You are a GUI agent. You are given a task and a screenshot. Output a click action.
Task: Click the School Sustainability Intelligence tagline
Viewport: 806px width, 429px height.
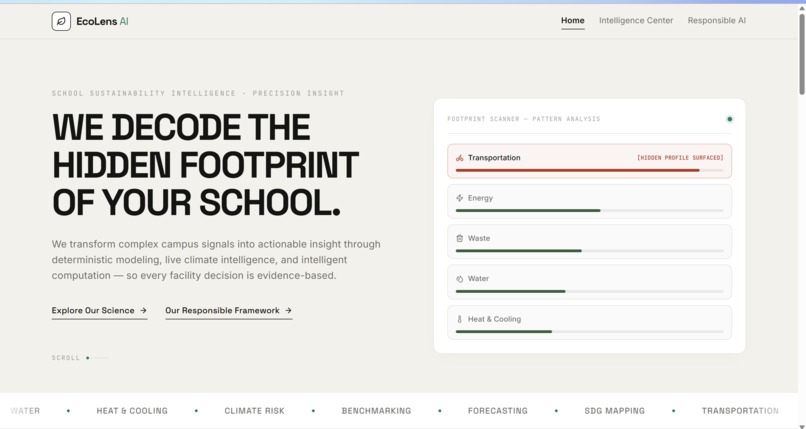pos(198,93)
